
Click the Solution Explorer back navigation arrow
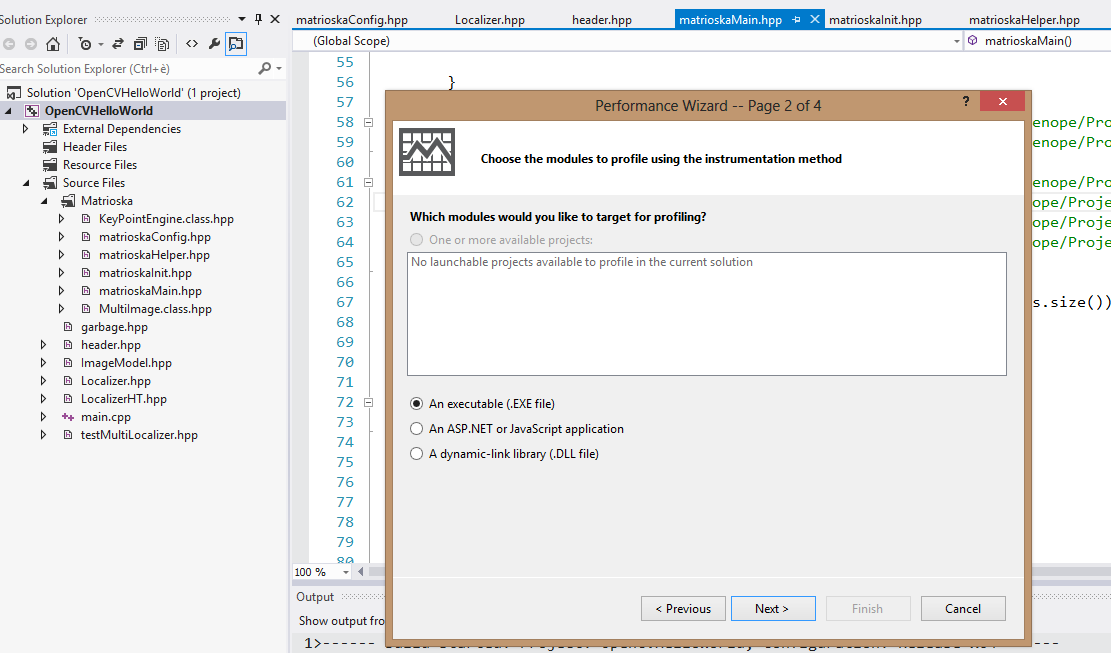pyautogui.click(x=9, y=44)
